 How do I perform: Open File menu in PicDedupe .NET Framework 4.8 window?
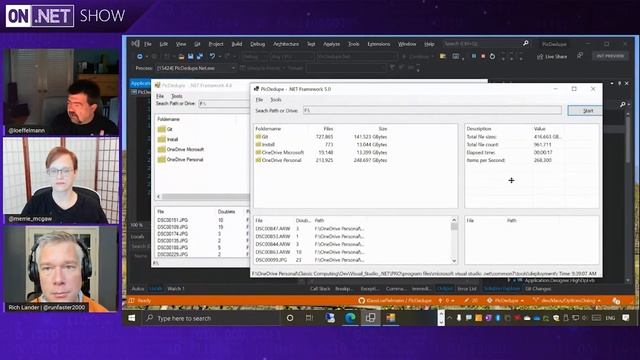pos(160,96)
